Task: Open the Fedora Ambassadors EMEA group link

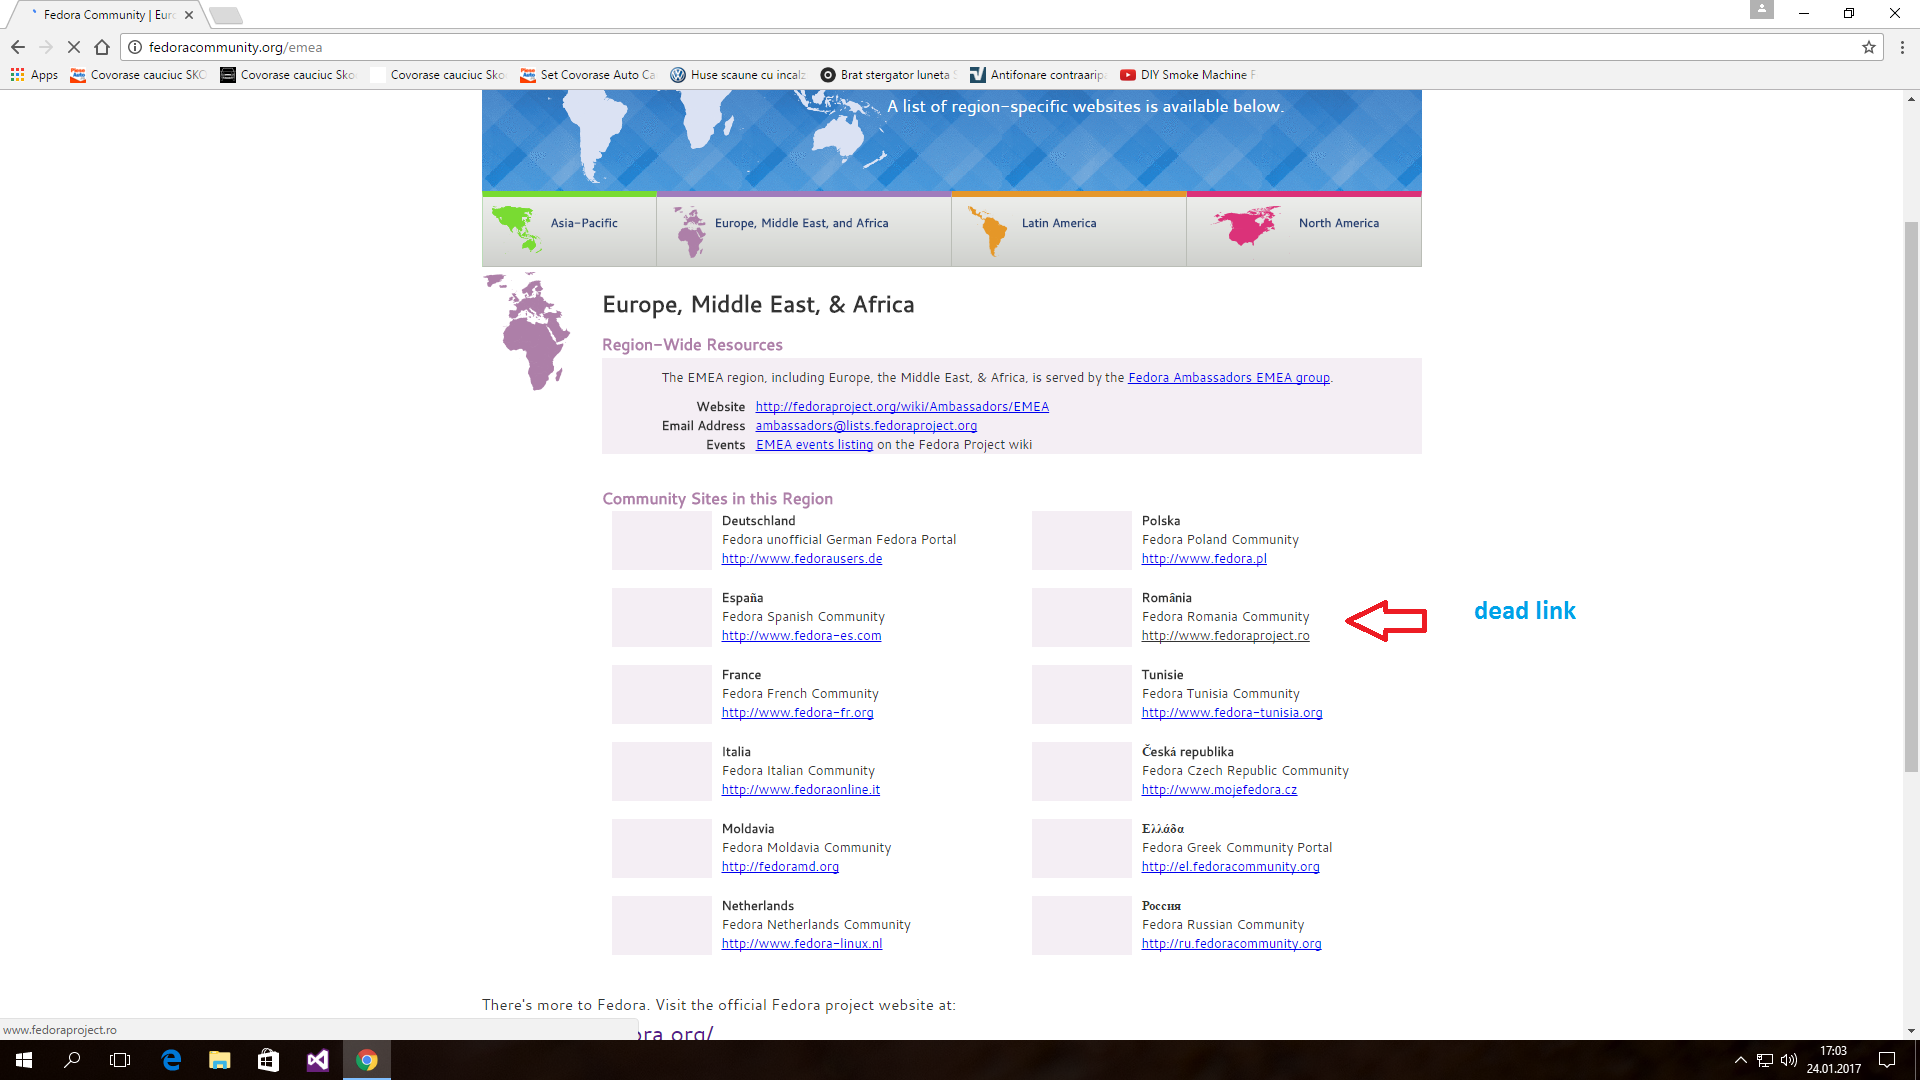Action: point(1229,378)
